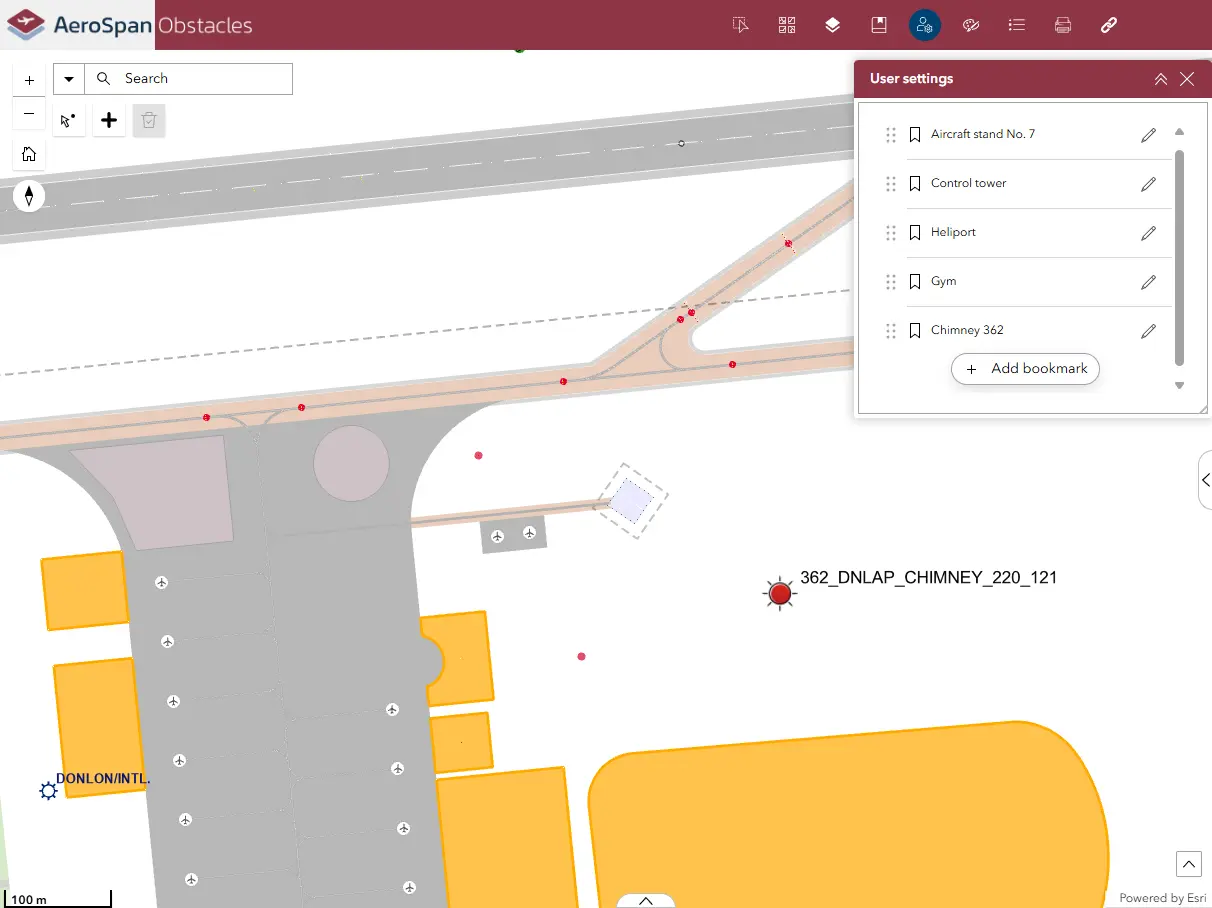Open the search source dropdown arrow

click(69, 79)
